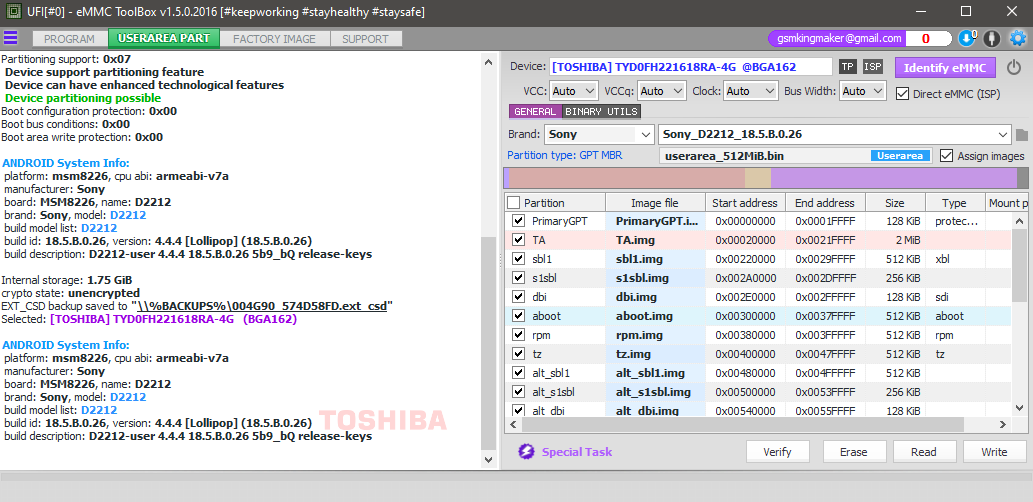Click the Identify eMMC button
Viewport: 1033px width, 502px height.
click(x=944, y=68)
